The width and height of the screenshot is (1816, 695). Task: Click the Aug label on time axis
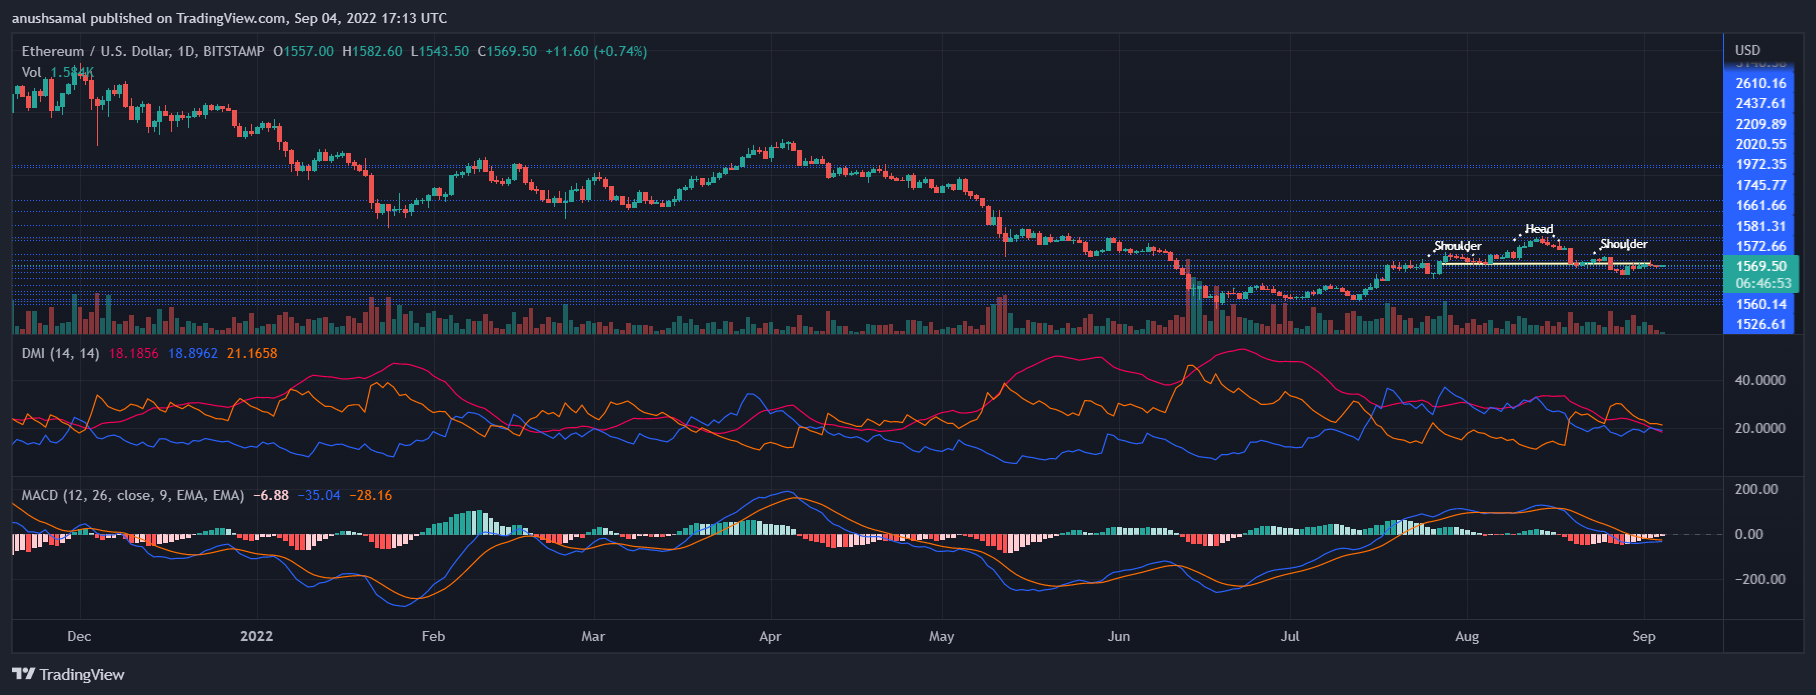click(1467, 636)
